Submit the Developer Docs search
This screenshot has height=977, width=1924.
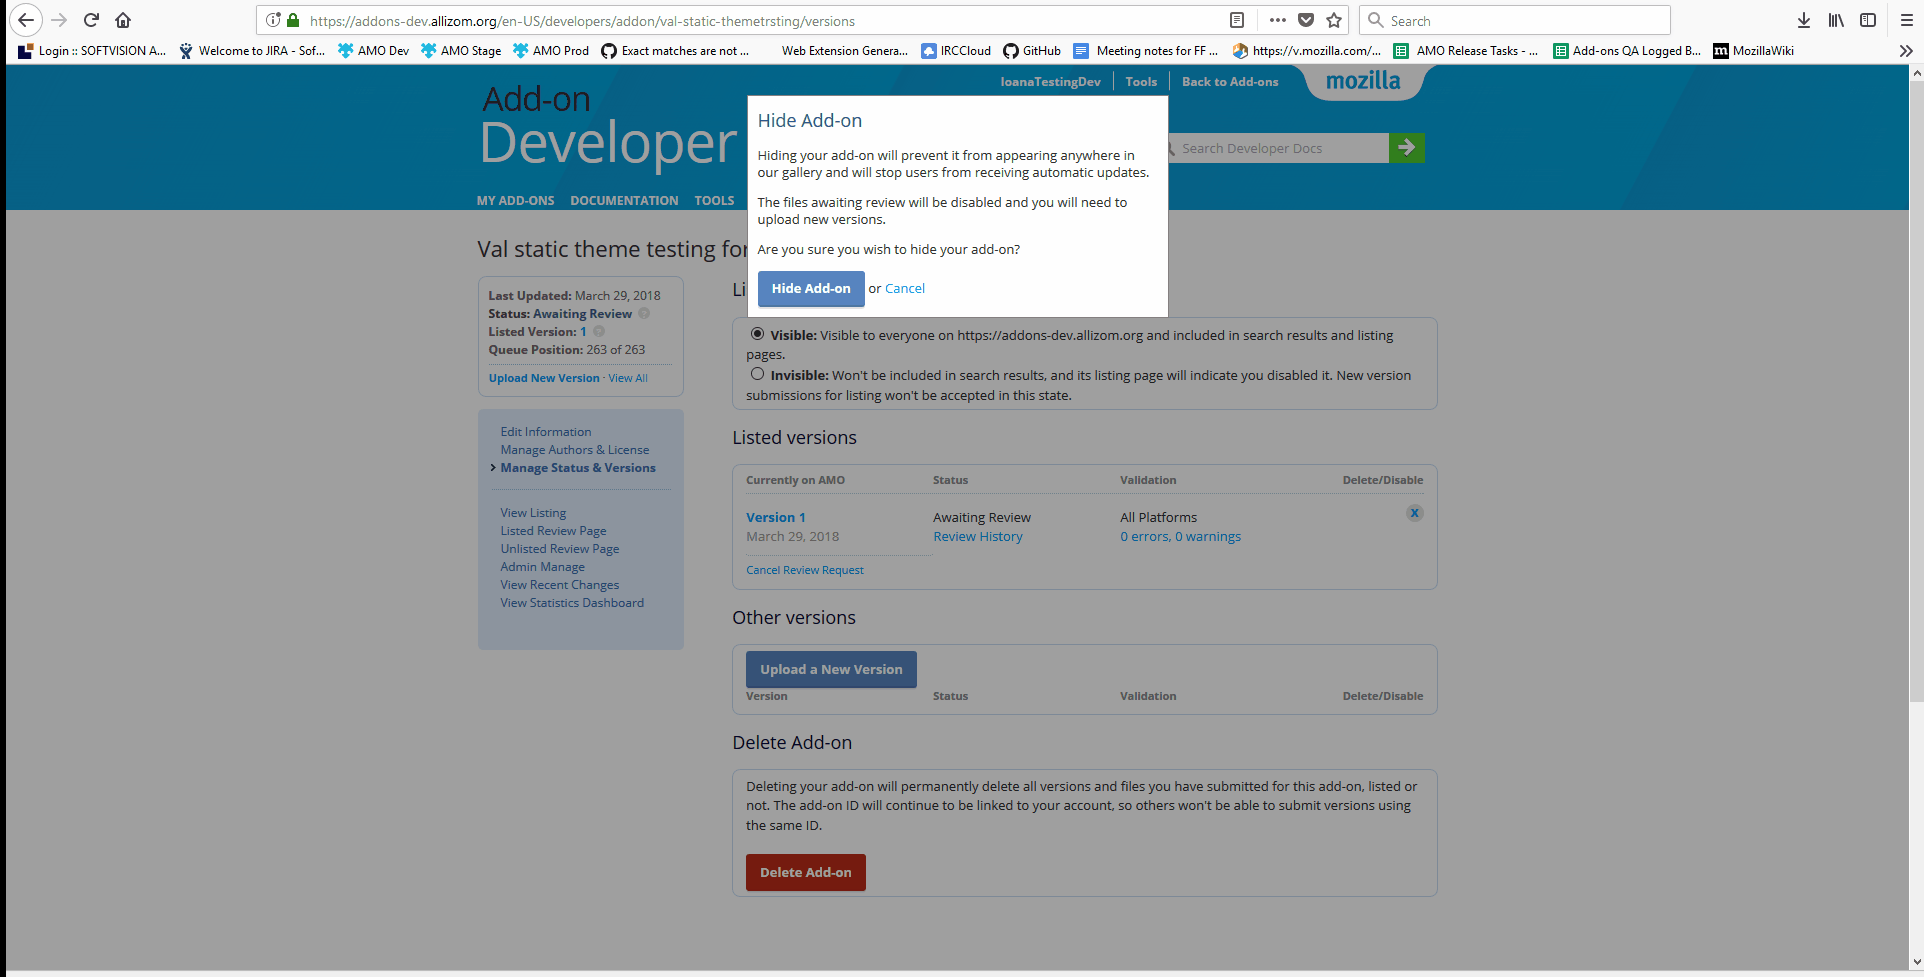pyautogui.click(x=1406, y=147)
